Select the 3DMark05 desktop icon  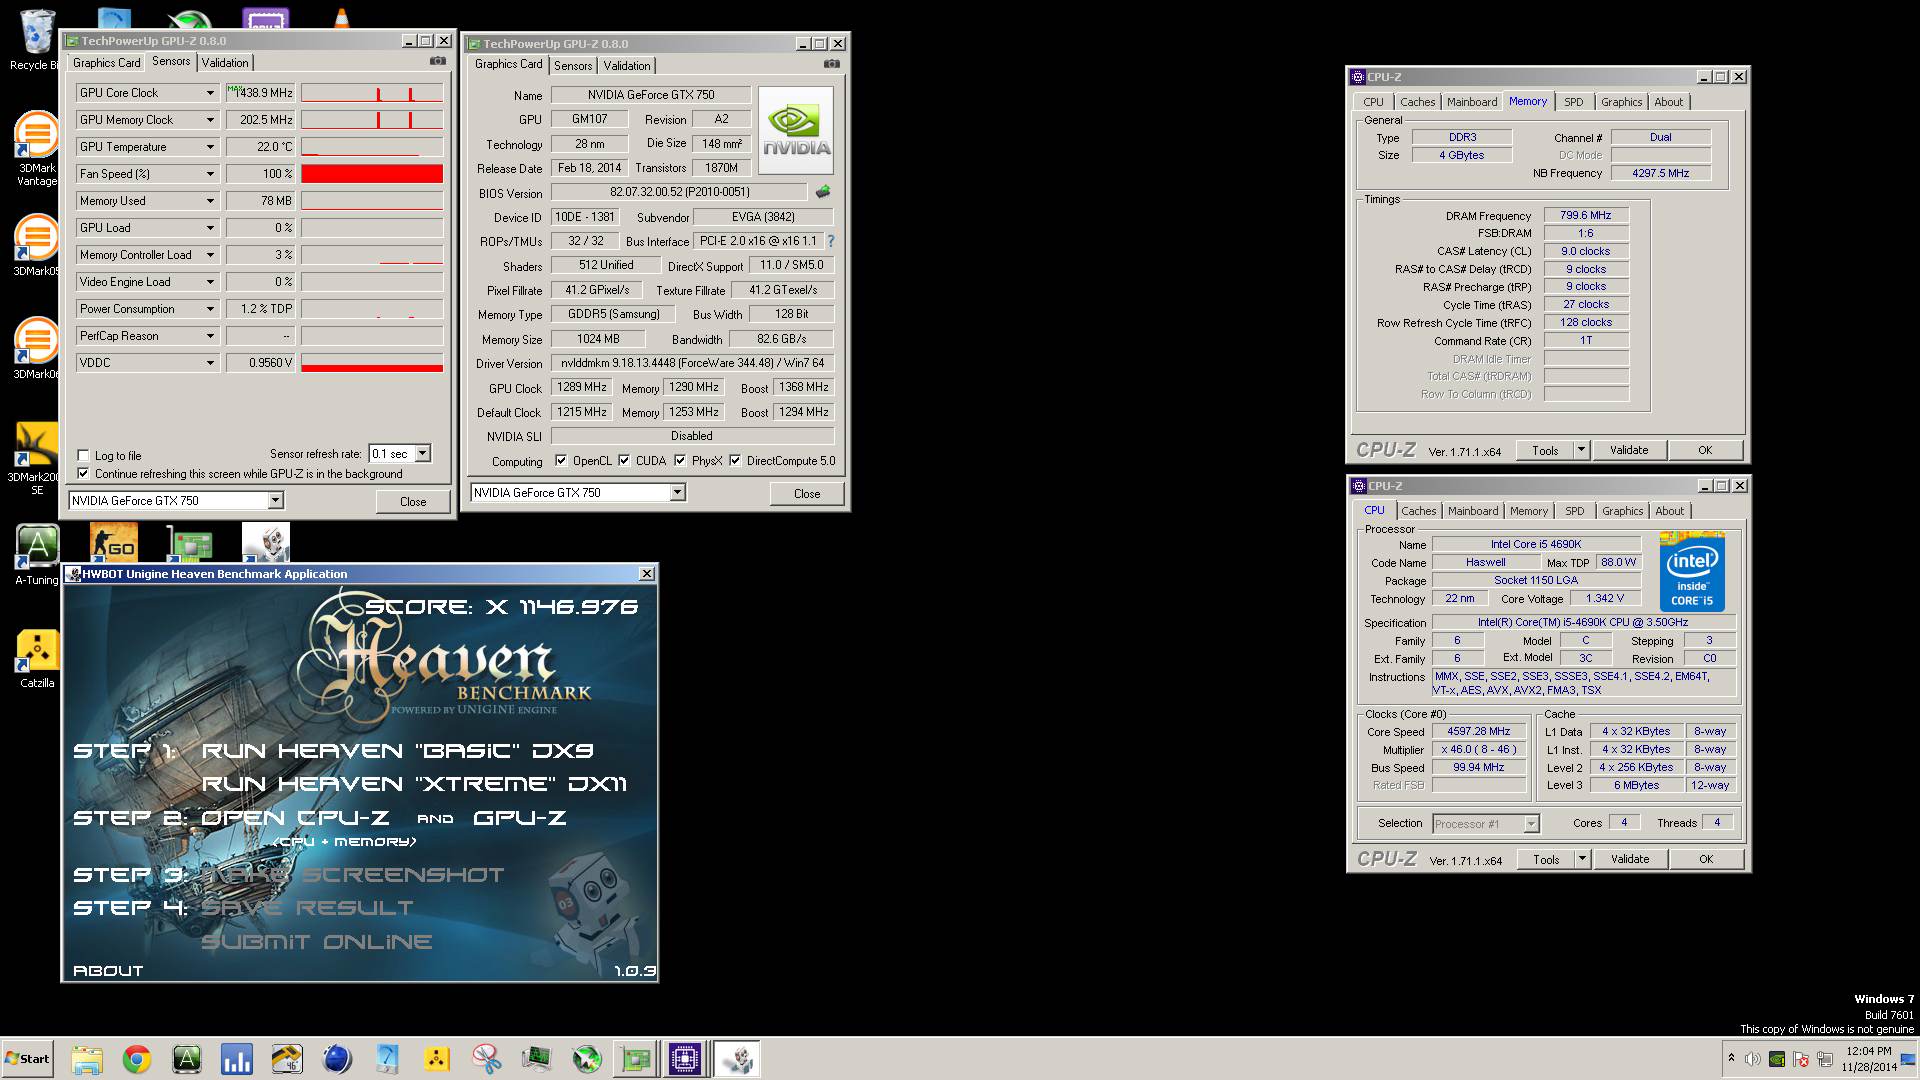click(36, 246)
